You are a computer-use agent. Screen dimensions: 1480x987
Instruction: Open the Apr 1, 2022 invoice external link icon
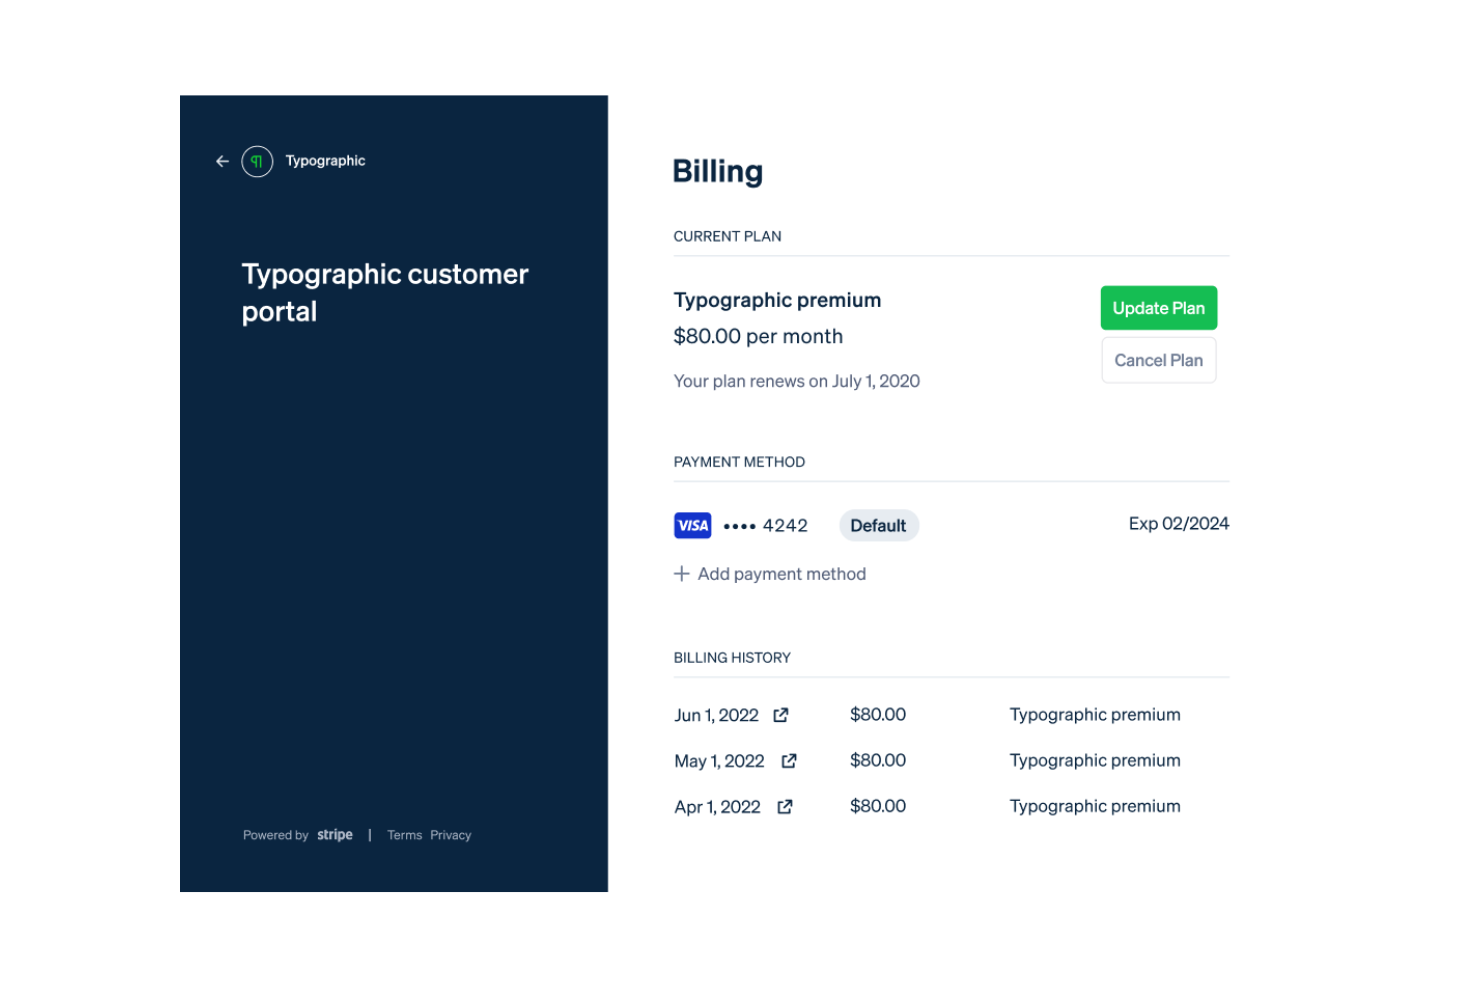(x=785, y=806)
